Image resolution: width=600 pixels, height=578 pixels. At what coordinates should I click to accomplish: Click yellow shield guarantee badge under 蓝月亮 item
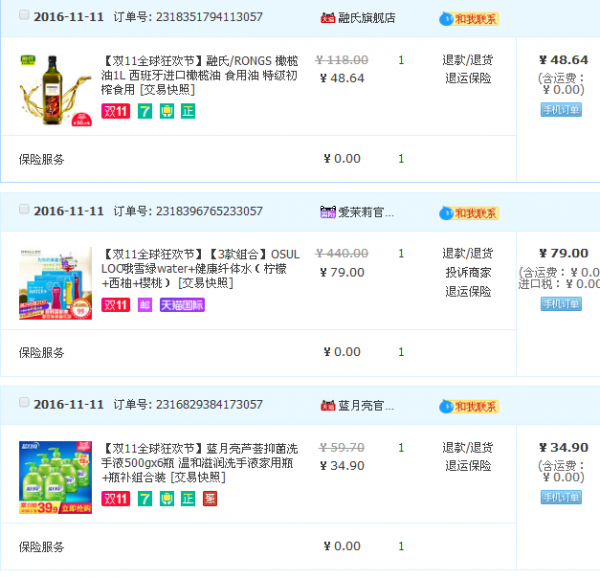(167, 499)
